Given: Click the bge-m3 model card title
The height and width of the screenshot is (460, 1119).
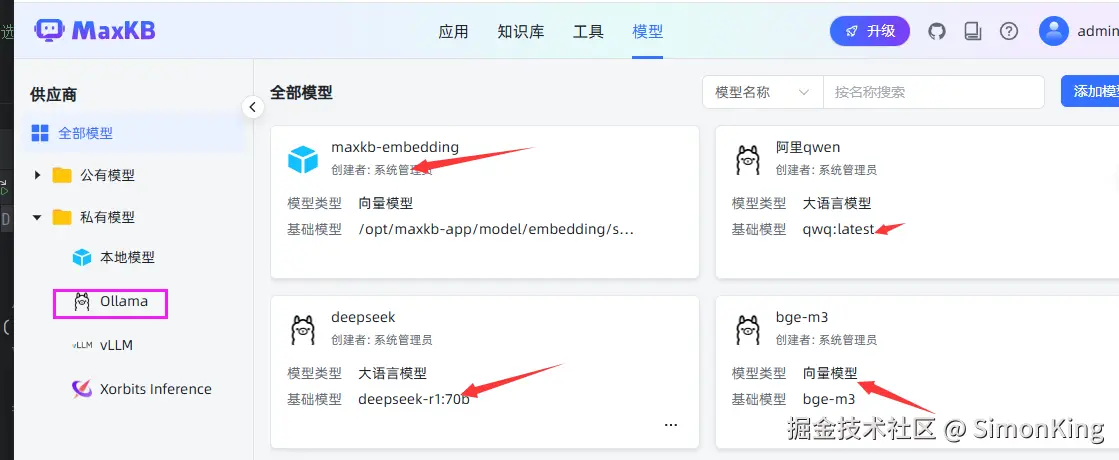Looking at the screenshot, I should point(801,317).
